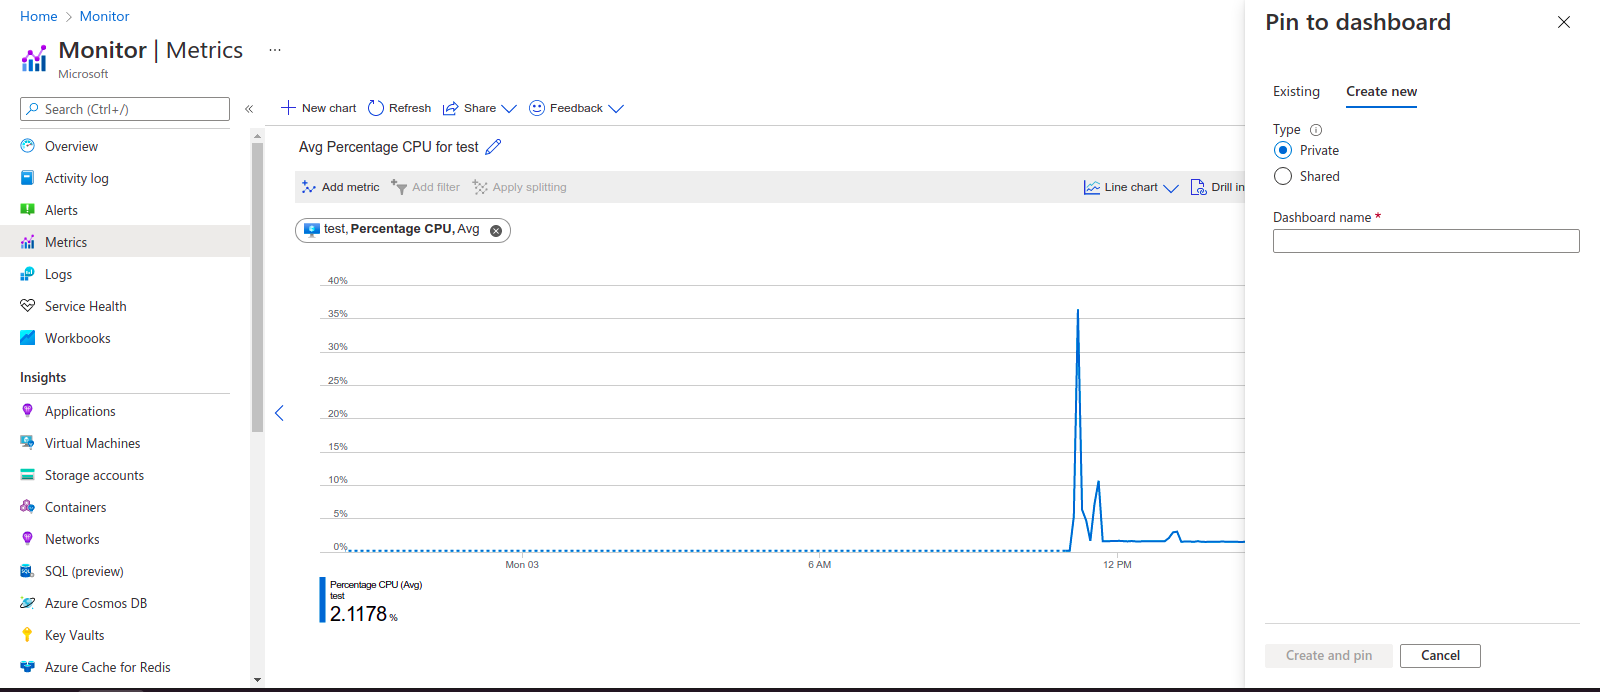Click New chart plus button

[x=319, y=108]
